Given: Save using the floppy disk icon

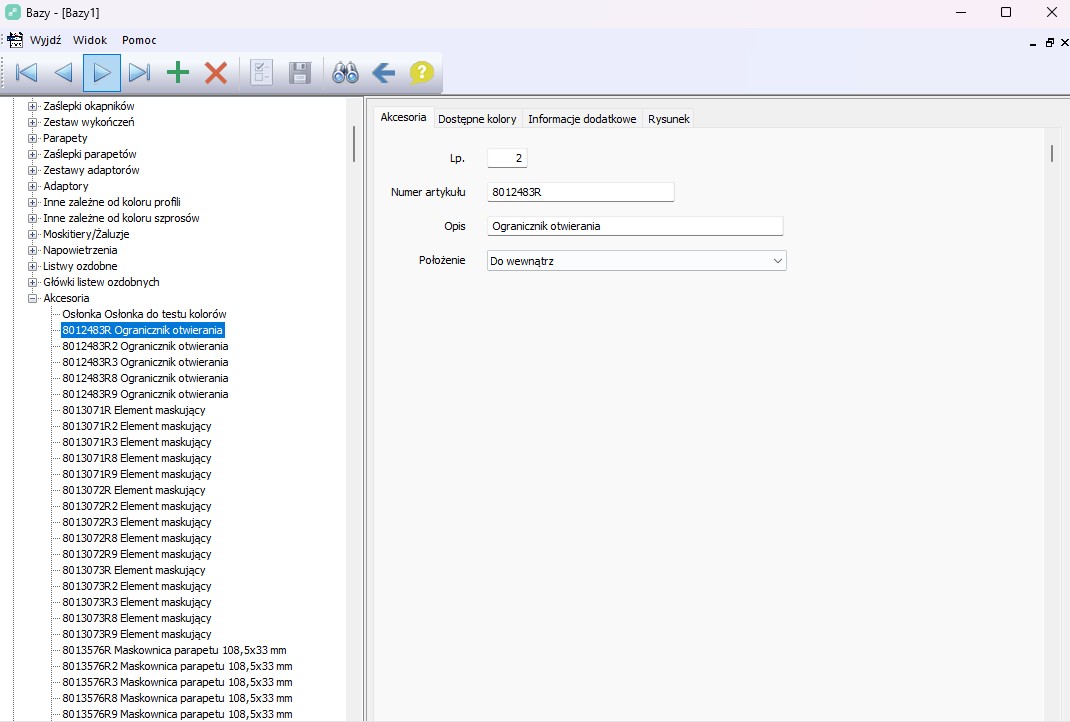Looking at the screenshot, I should [x=300, y=72].
